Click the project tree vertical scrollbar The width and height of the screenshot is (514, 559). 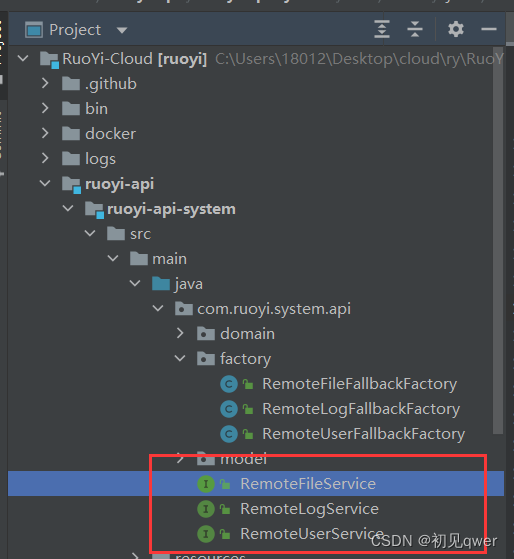coord(498,240)
